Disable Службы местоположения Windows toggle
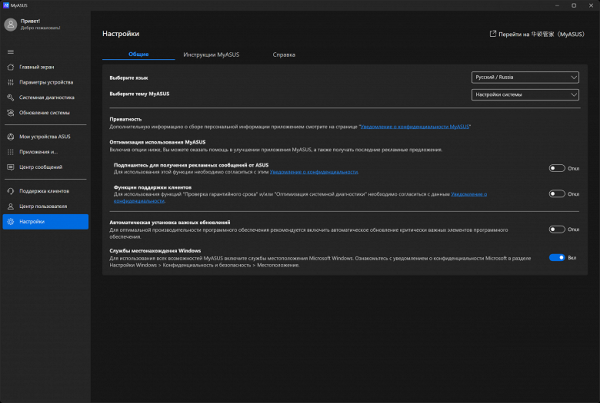 (556, 257)
